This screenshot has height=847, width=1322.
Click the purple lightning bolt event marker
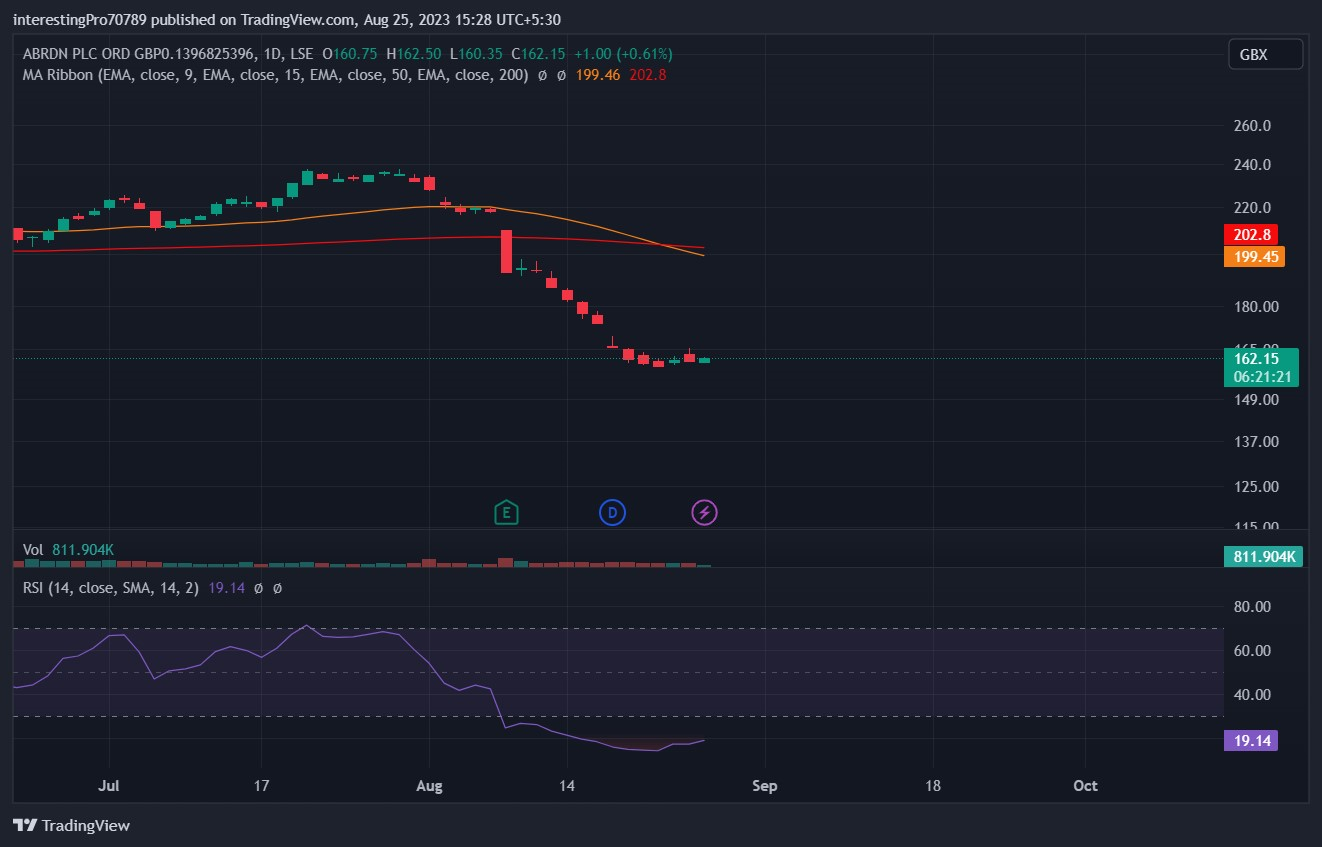[705, 513]
